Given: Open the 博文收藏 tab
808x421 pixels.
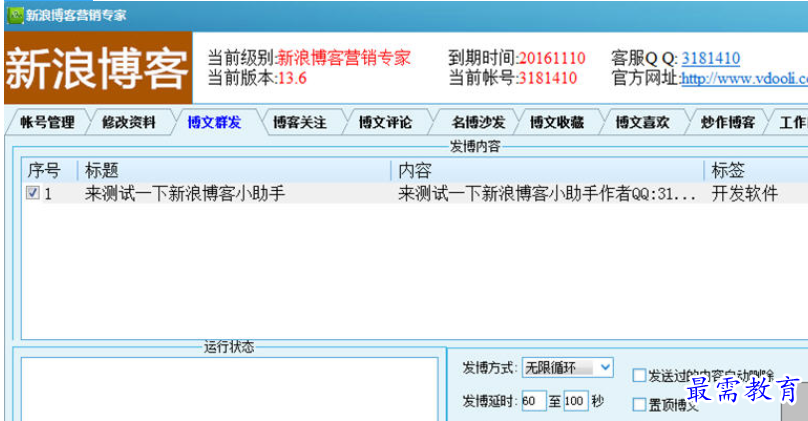Looking at the screenshot, I should pos(557,122).
